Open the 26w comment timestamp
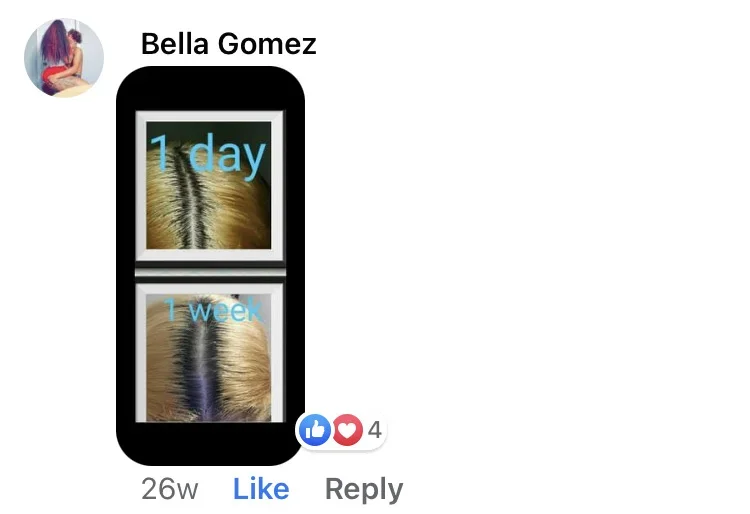Screen dimensions: 750x514 click(169, 489)
